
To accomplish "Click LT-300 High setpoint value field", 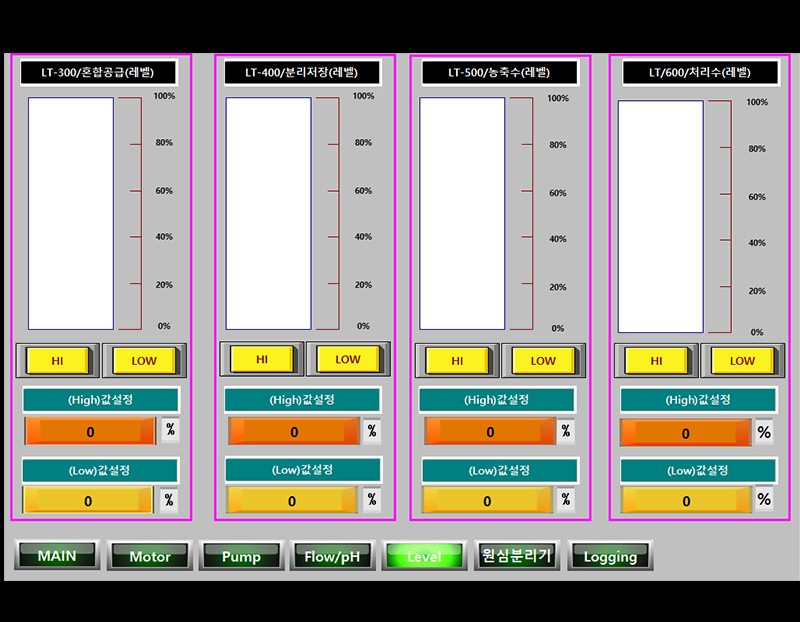I will point(90,432).
